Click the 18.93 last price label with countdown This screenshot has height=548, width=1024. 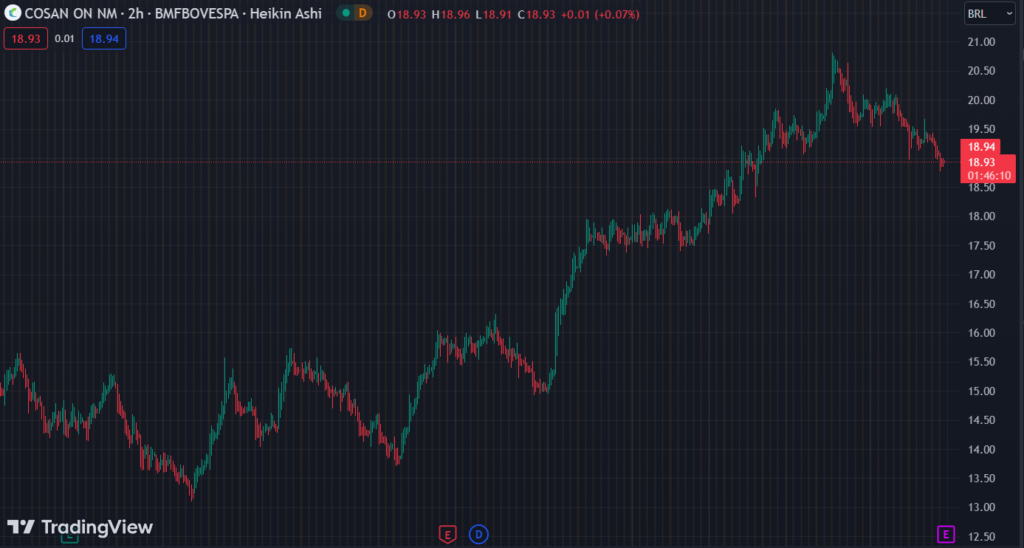tap(988, 169)
